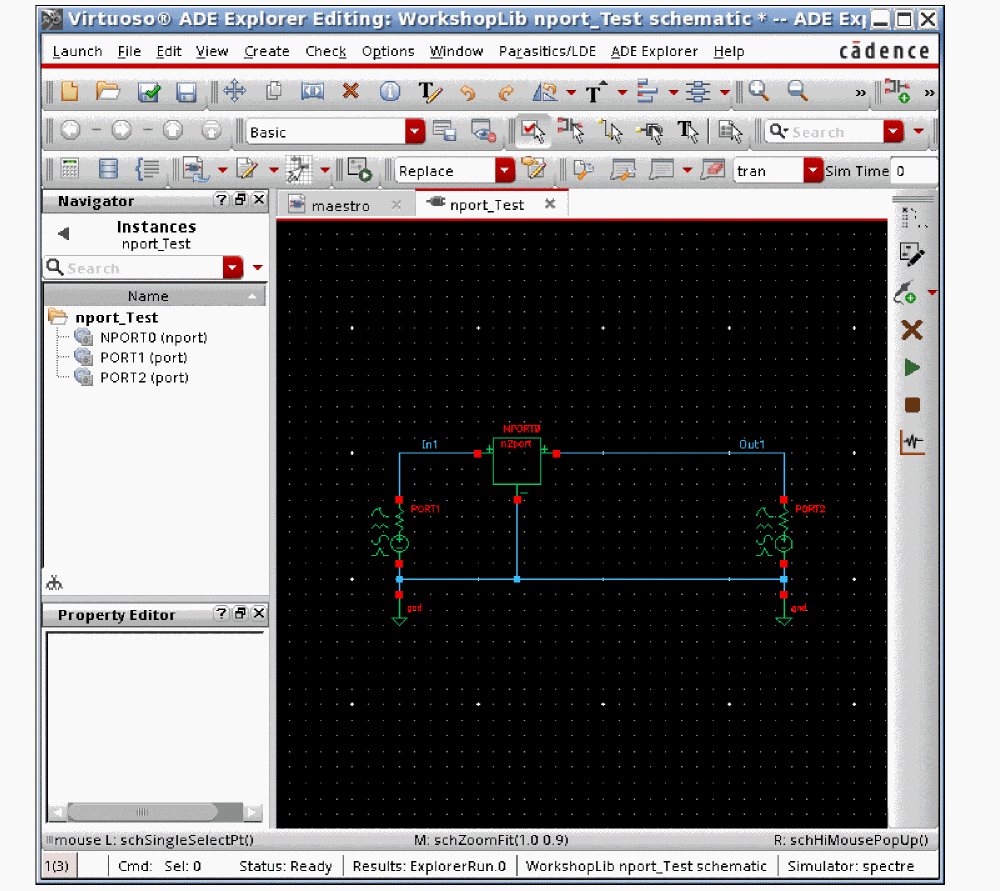The image size is (1000, 891).
Task: Expand the Basic workspace dropdown
Action: (414, 132)
